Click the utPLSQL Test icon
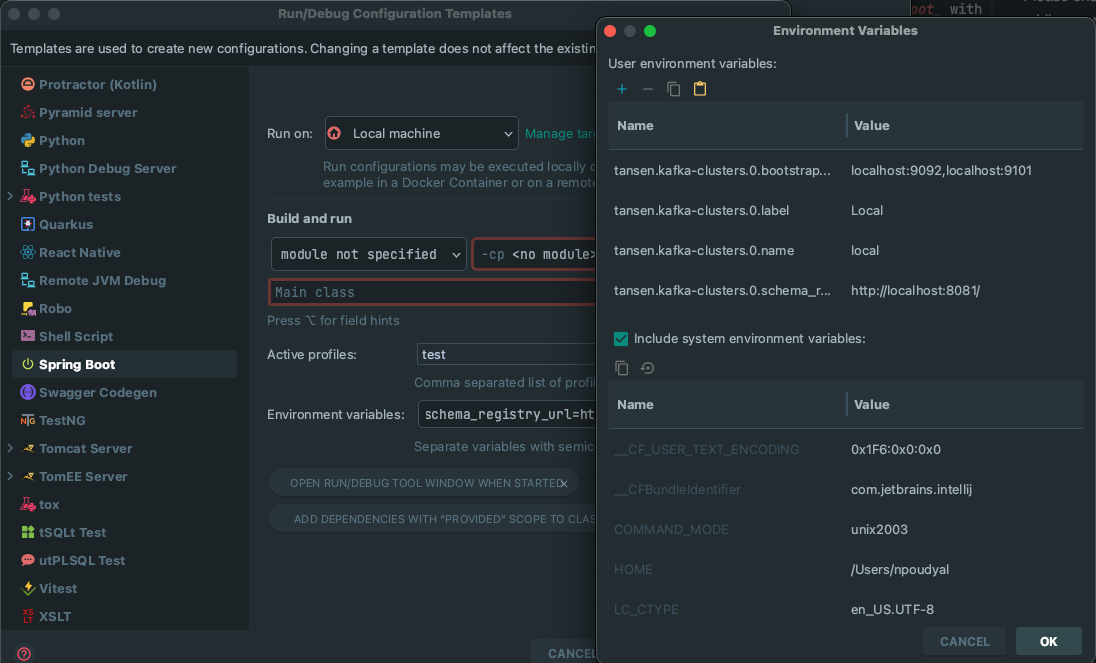 [x=27, y=560]
